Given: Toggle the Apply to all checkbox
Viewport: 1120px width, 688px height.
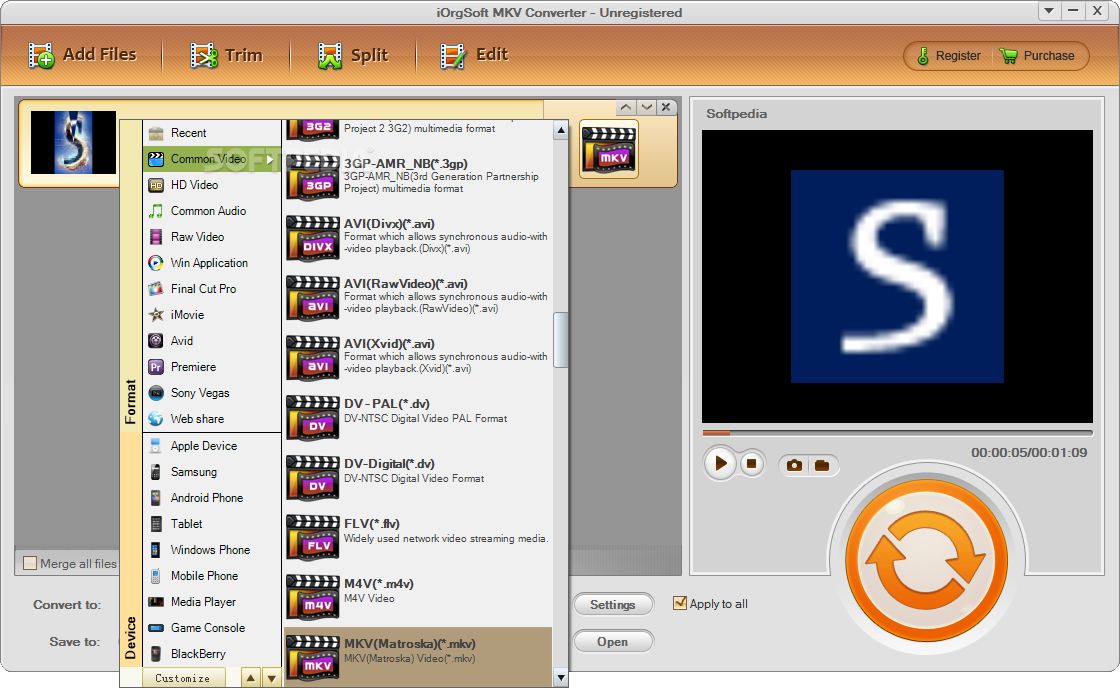Looking at the screenshot, I should [x=680, y=603].
